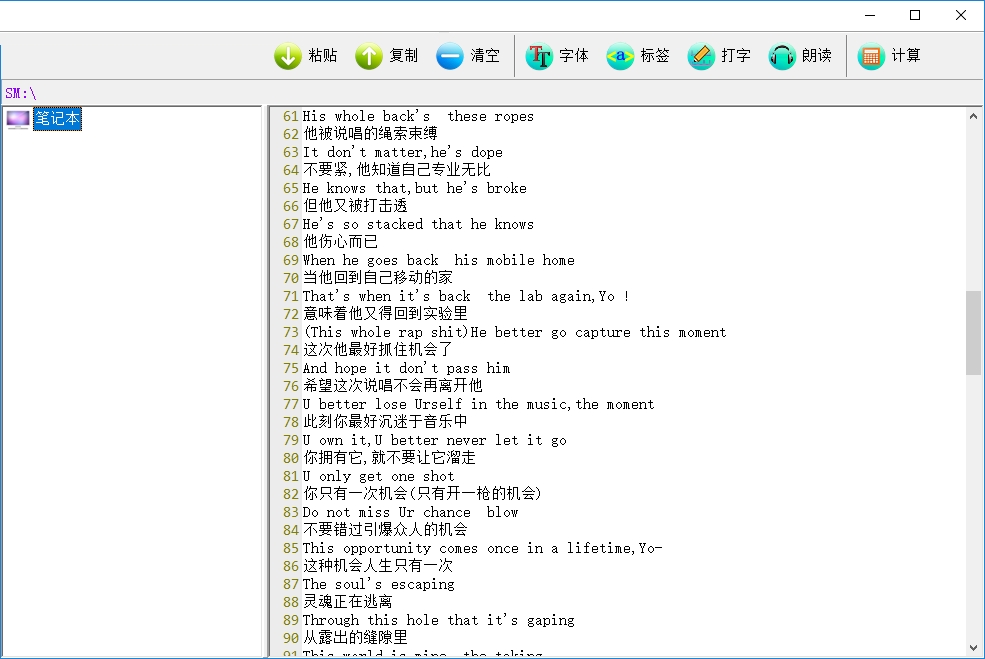Click the 标签 tag button label
Viewport: 985px width, 659px height.
655,56
